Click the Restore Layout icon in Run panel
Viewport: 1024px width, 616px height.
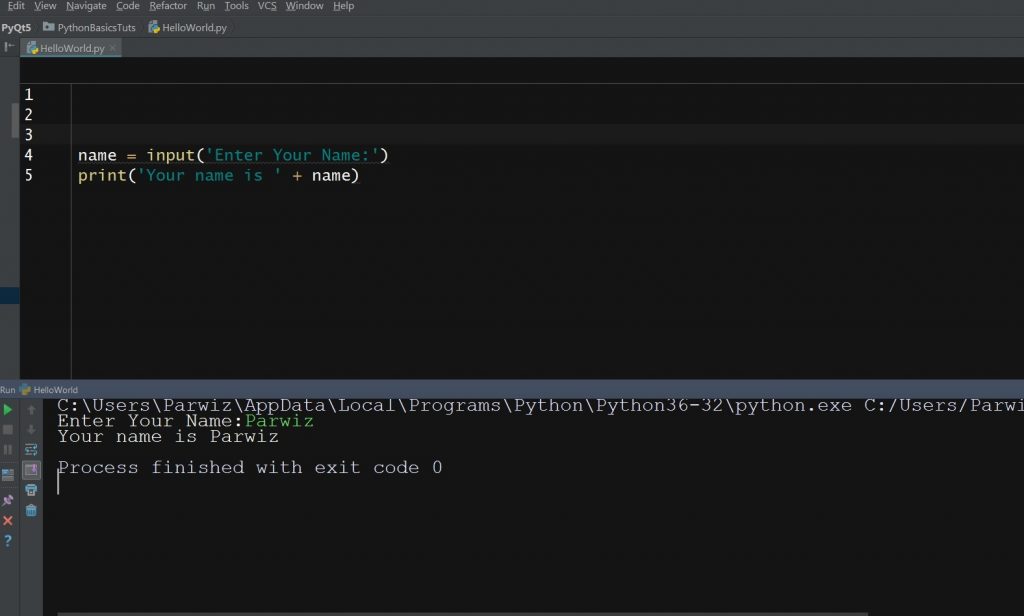[8, 475]
